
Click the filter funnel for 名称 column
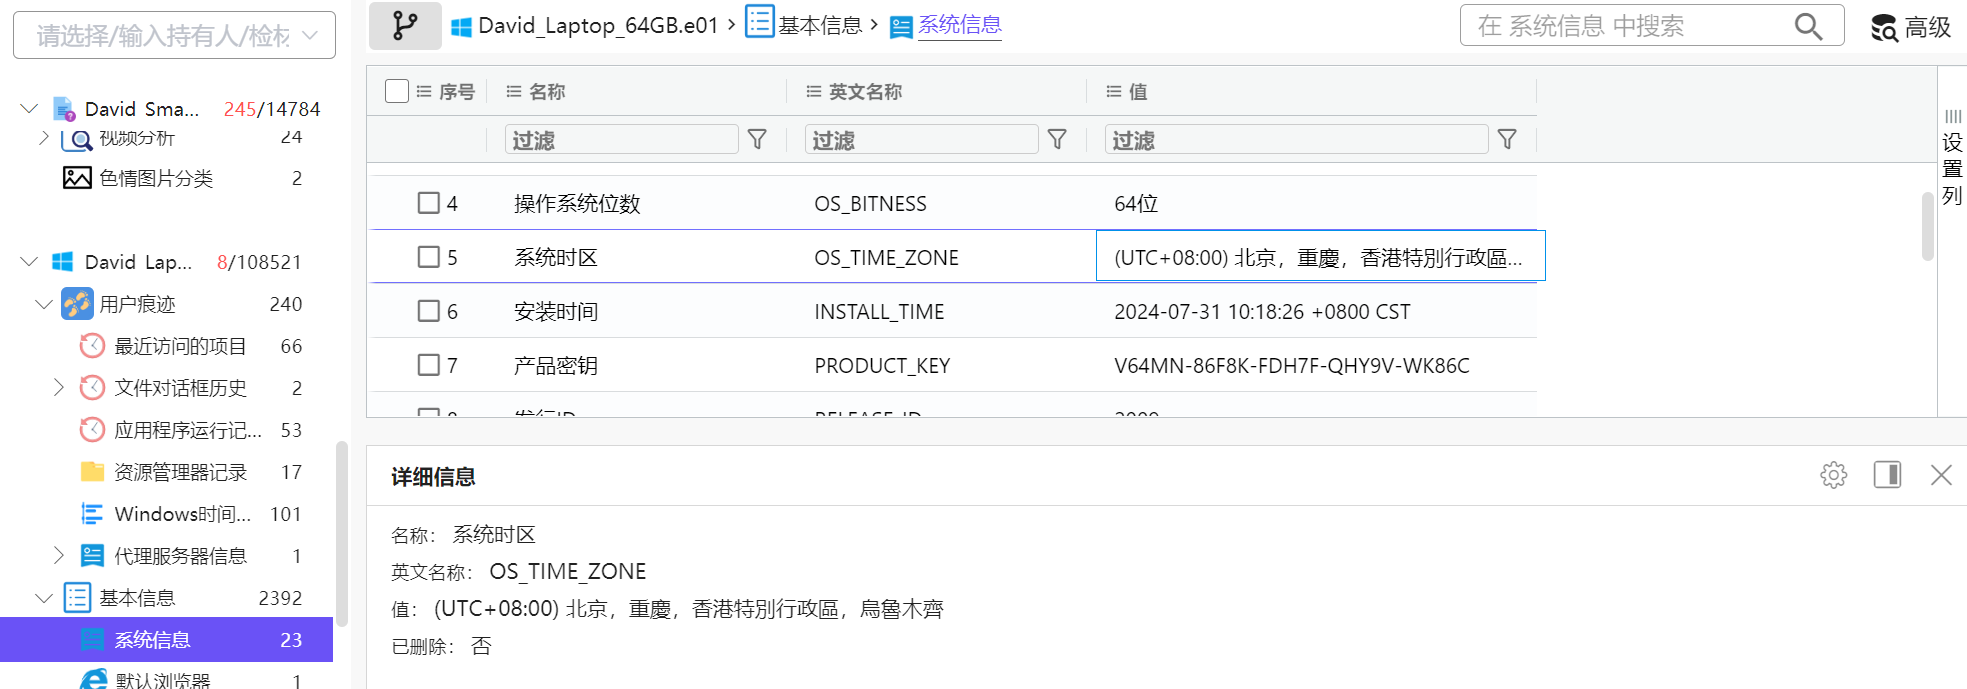[757, 140]
